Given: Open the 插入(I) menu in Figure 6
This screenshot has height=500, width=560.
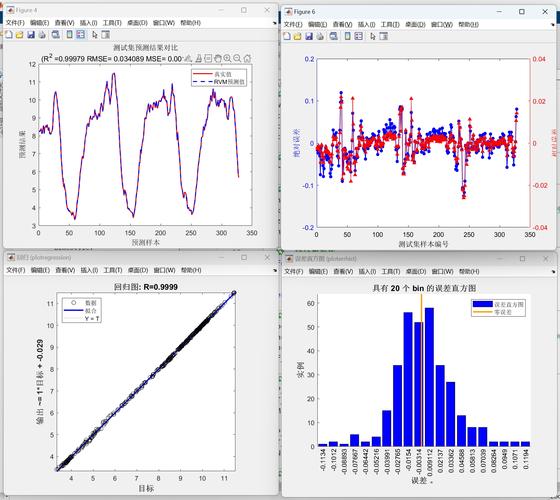Looking at the screenshot, I should point(367,24).
